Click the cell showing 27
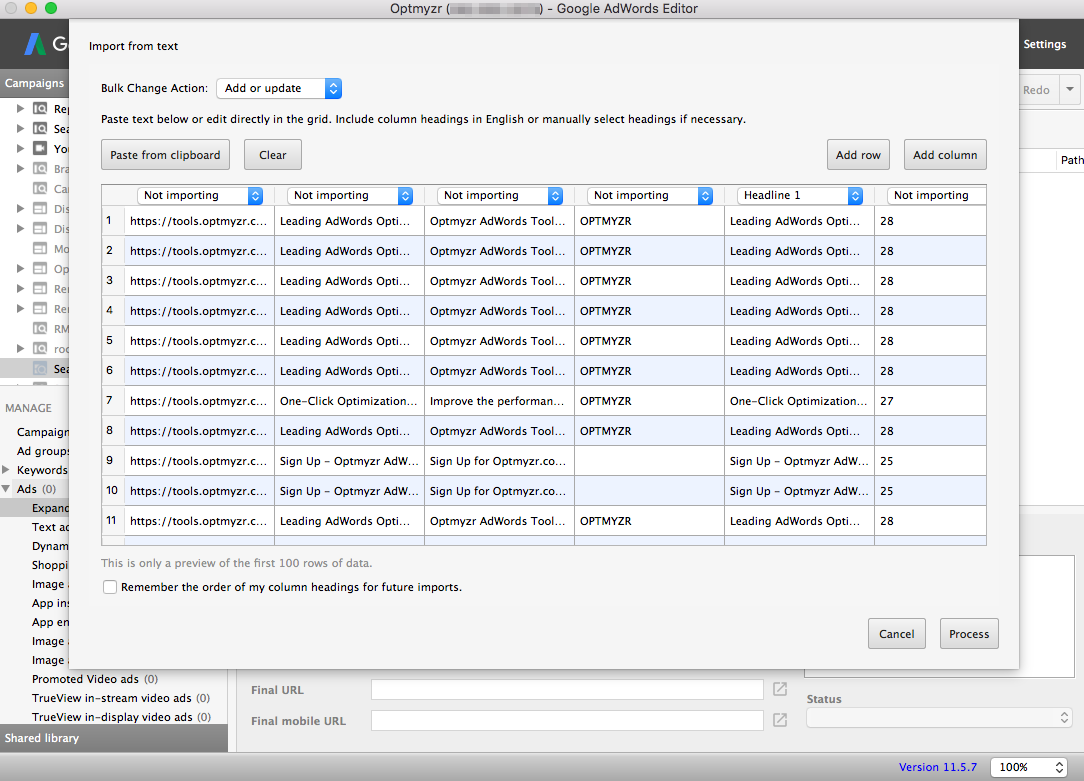Viewport: 1084px width, 781px height. (930, 401)
